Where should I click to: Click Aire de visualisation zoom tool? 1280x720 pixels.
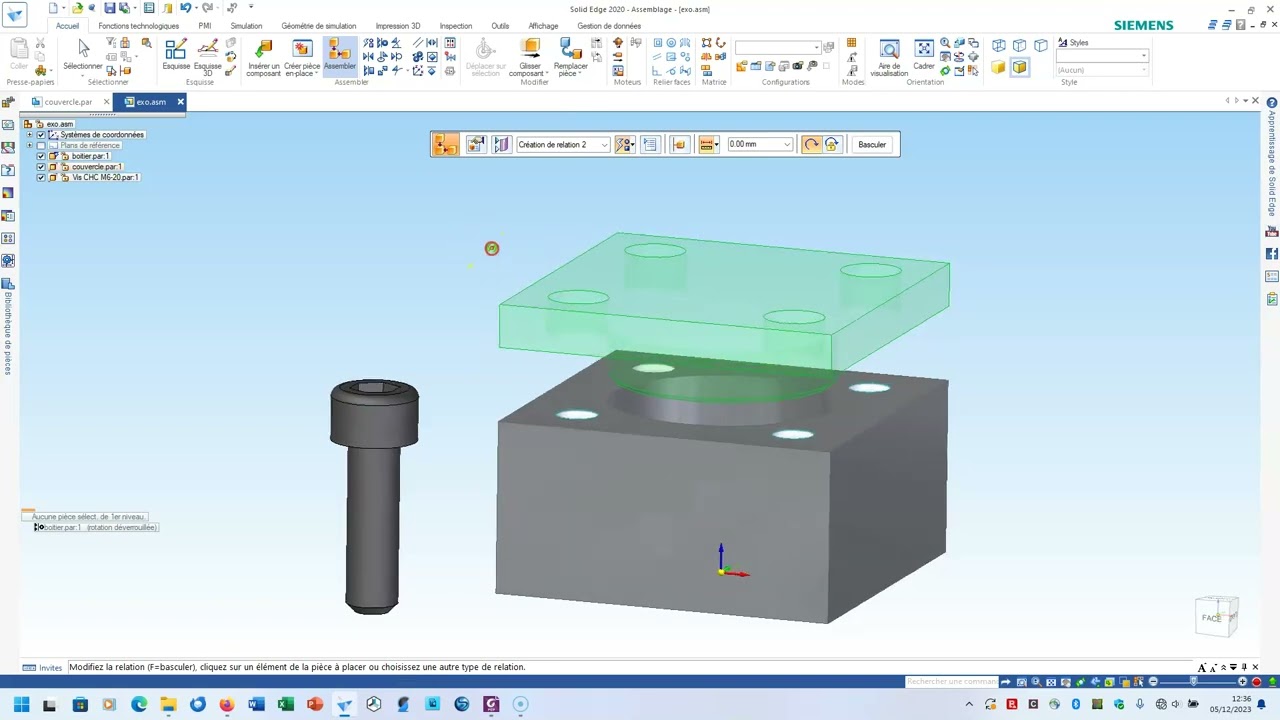pyautogui.click(x=889, y=58)
